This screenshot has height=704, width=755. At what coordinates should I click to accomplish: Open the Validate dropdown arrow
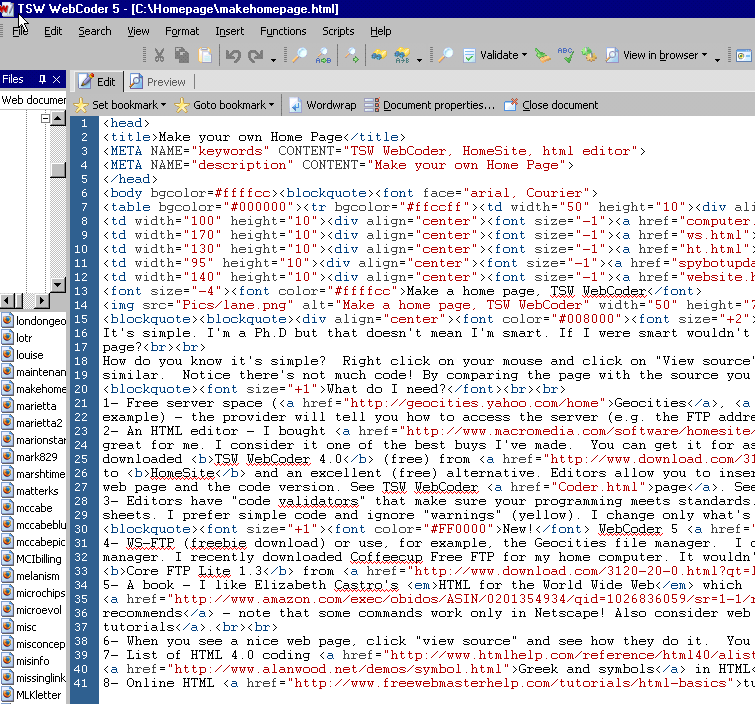pyautogui.click(x=524, y=55)
